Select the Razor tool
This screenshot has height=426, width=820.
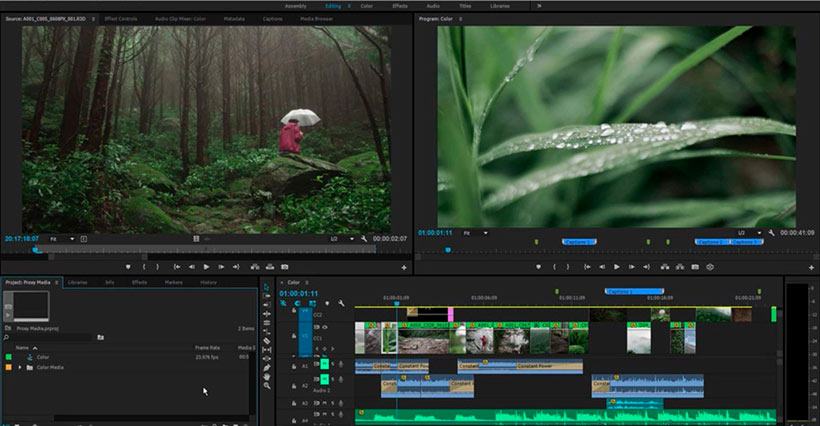click(267, 341)
